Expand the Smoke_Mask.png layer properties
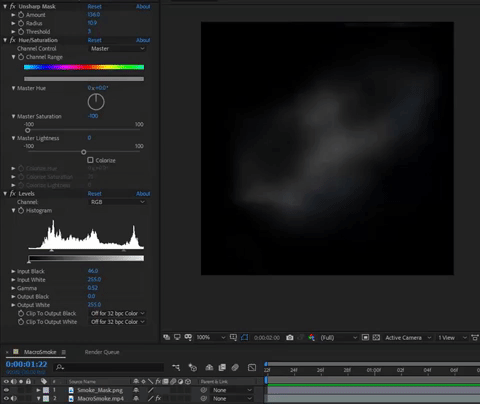 38,390
